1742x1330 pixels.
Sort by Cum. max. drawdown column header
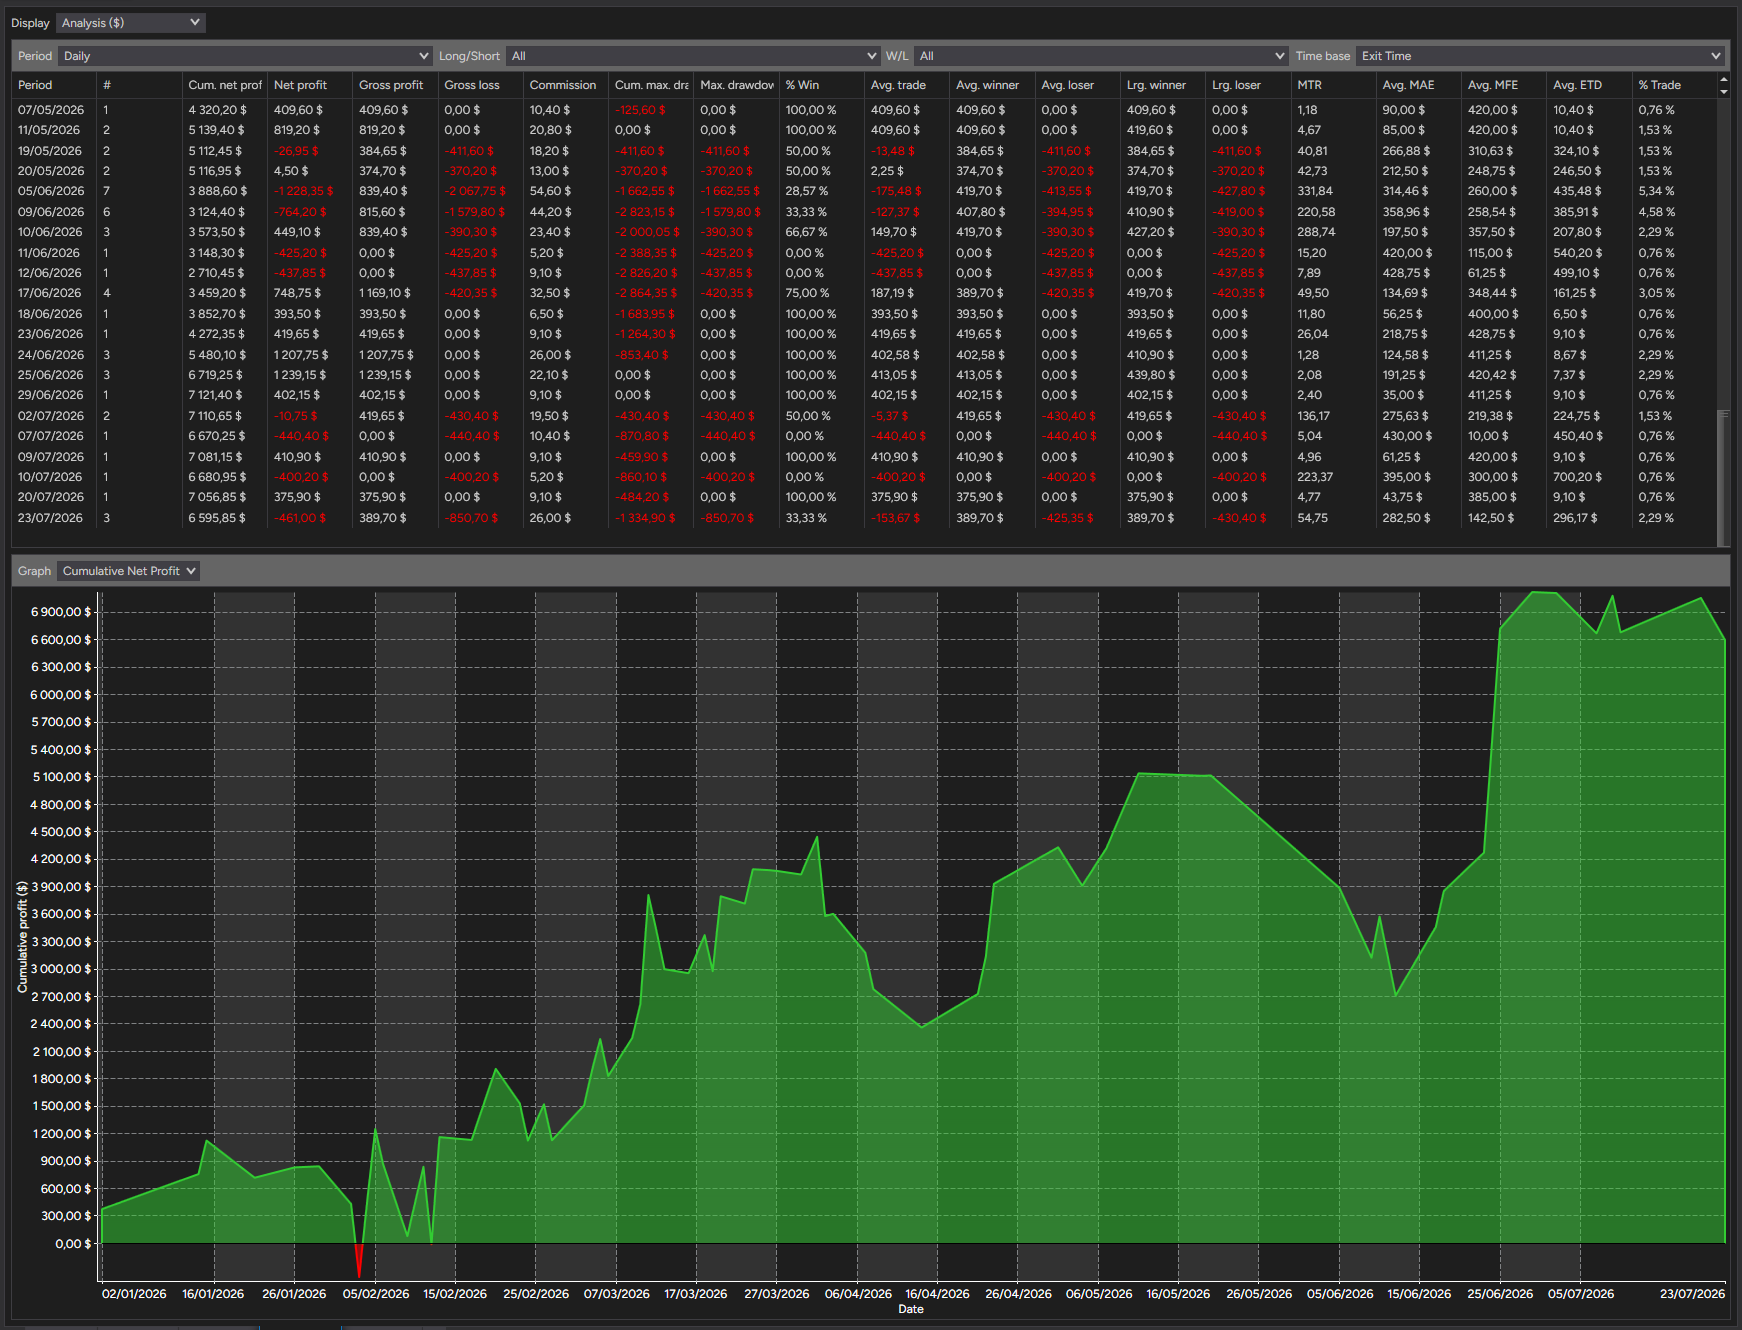pyautogui.click(x=651, y=85)
